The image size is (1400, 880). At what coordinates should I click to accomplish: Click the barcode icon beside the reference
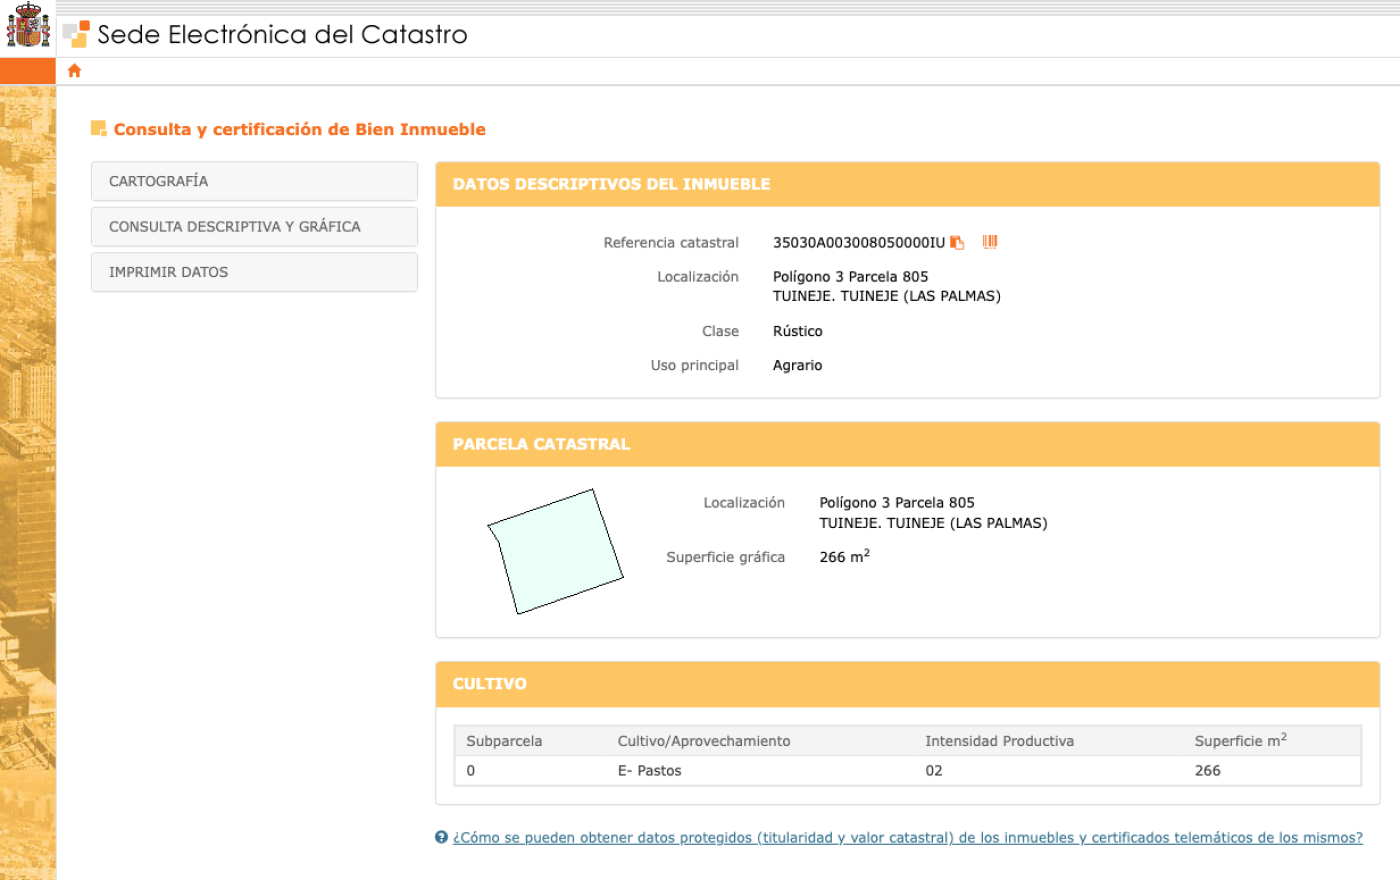tap(990, 242)
